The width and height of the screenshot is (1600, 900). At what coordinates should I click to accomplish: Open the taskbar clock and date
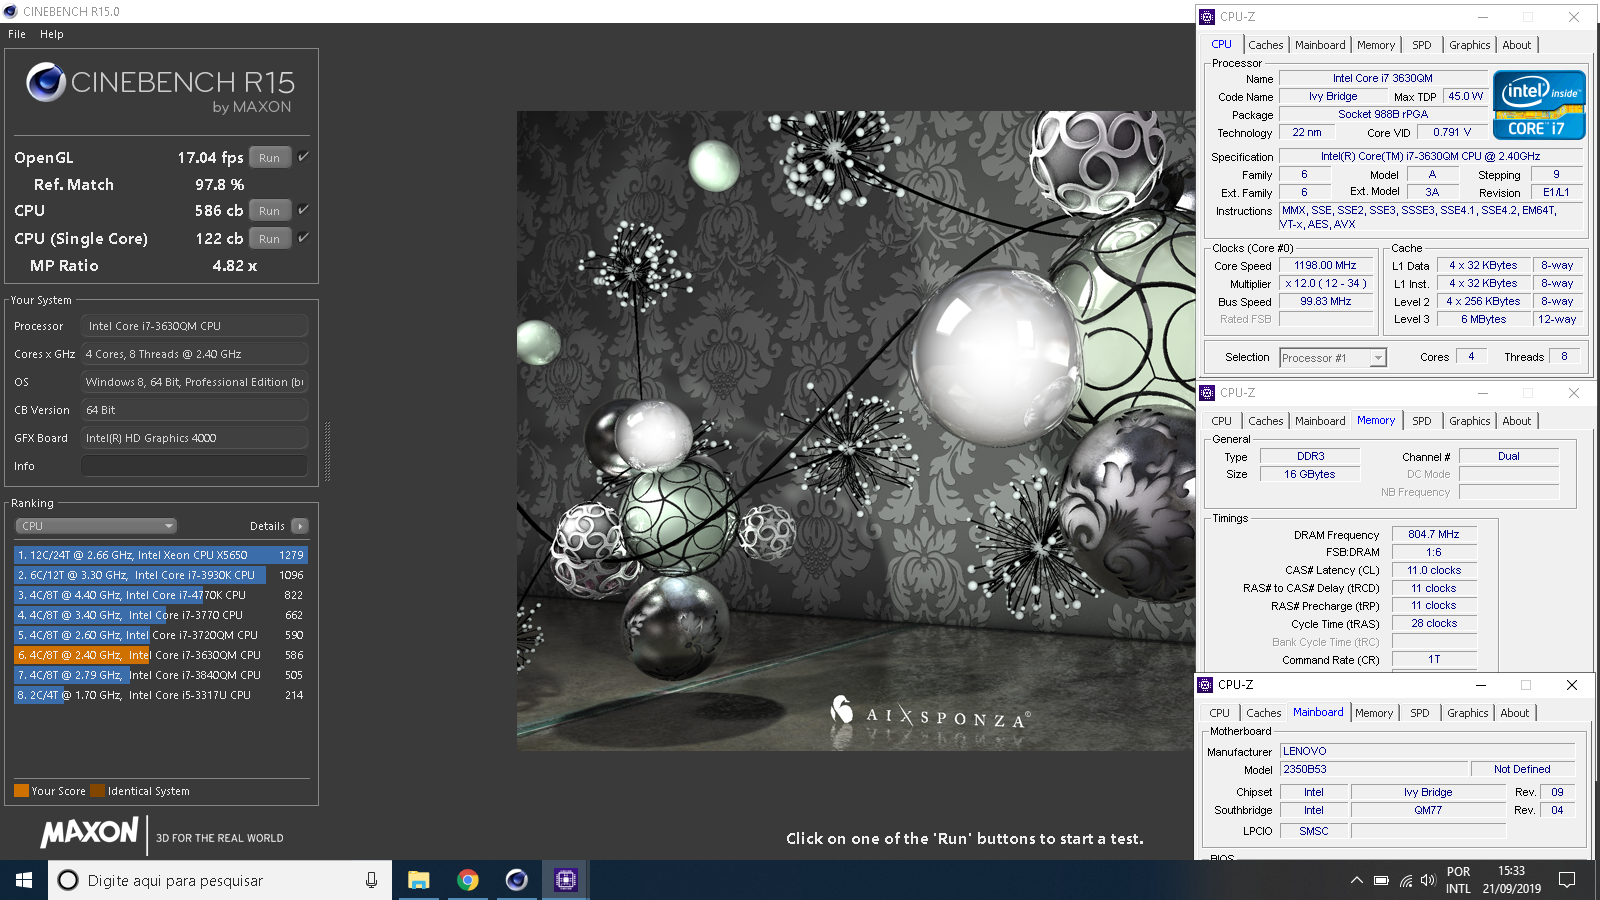click(1512, 880)
